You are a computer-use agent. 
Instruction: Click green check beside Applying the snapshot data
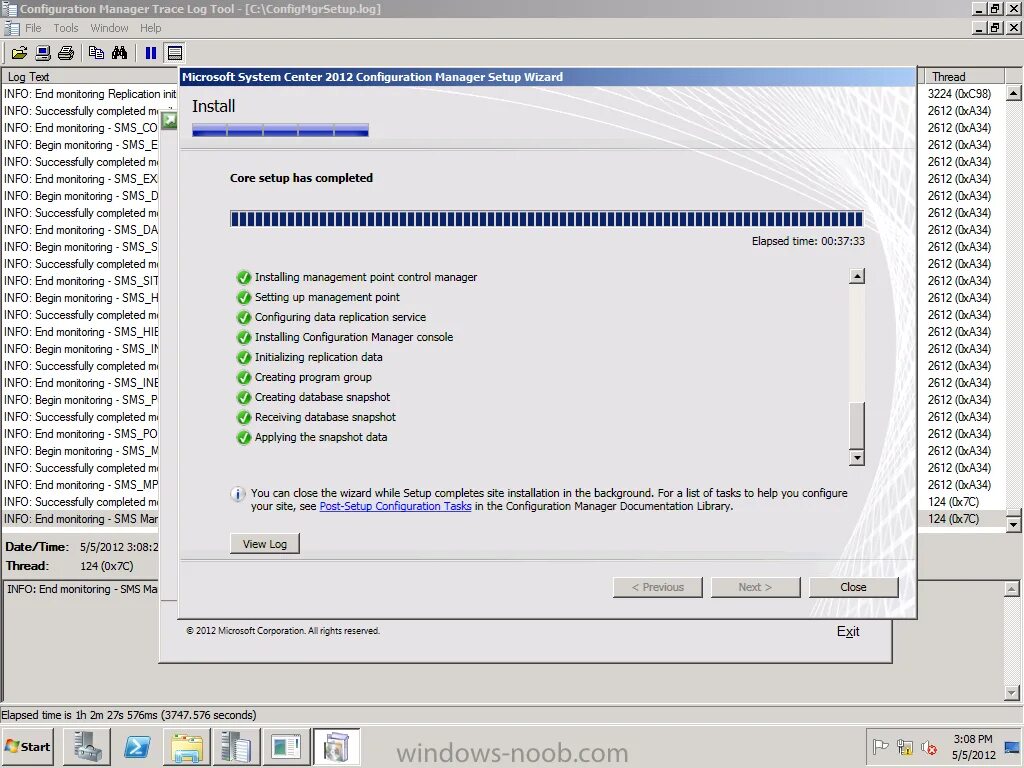pos(244,438)
